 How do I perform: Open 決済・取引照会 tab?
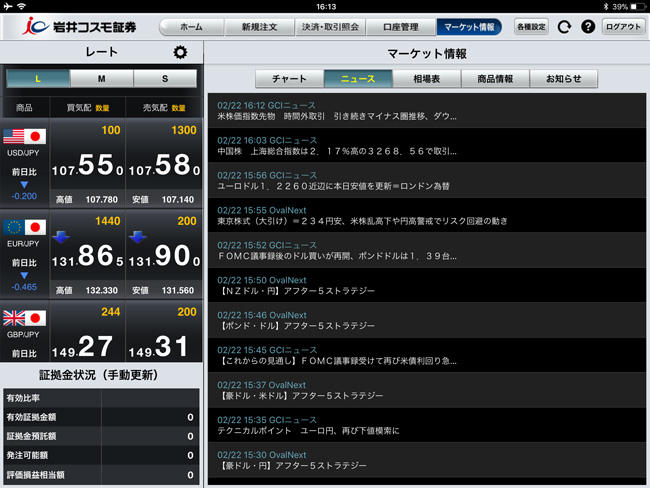[330, 27]
